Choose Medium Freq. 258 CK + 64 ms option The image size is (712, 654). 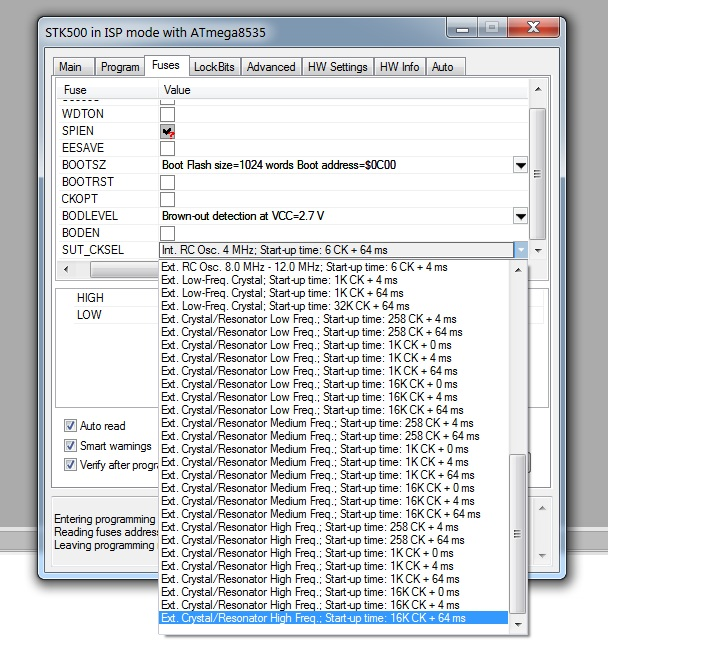point(334,436)
